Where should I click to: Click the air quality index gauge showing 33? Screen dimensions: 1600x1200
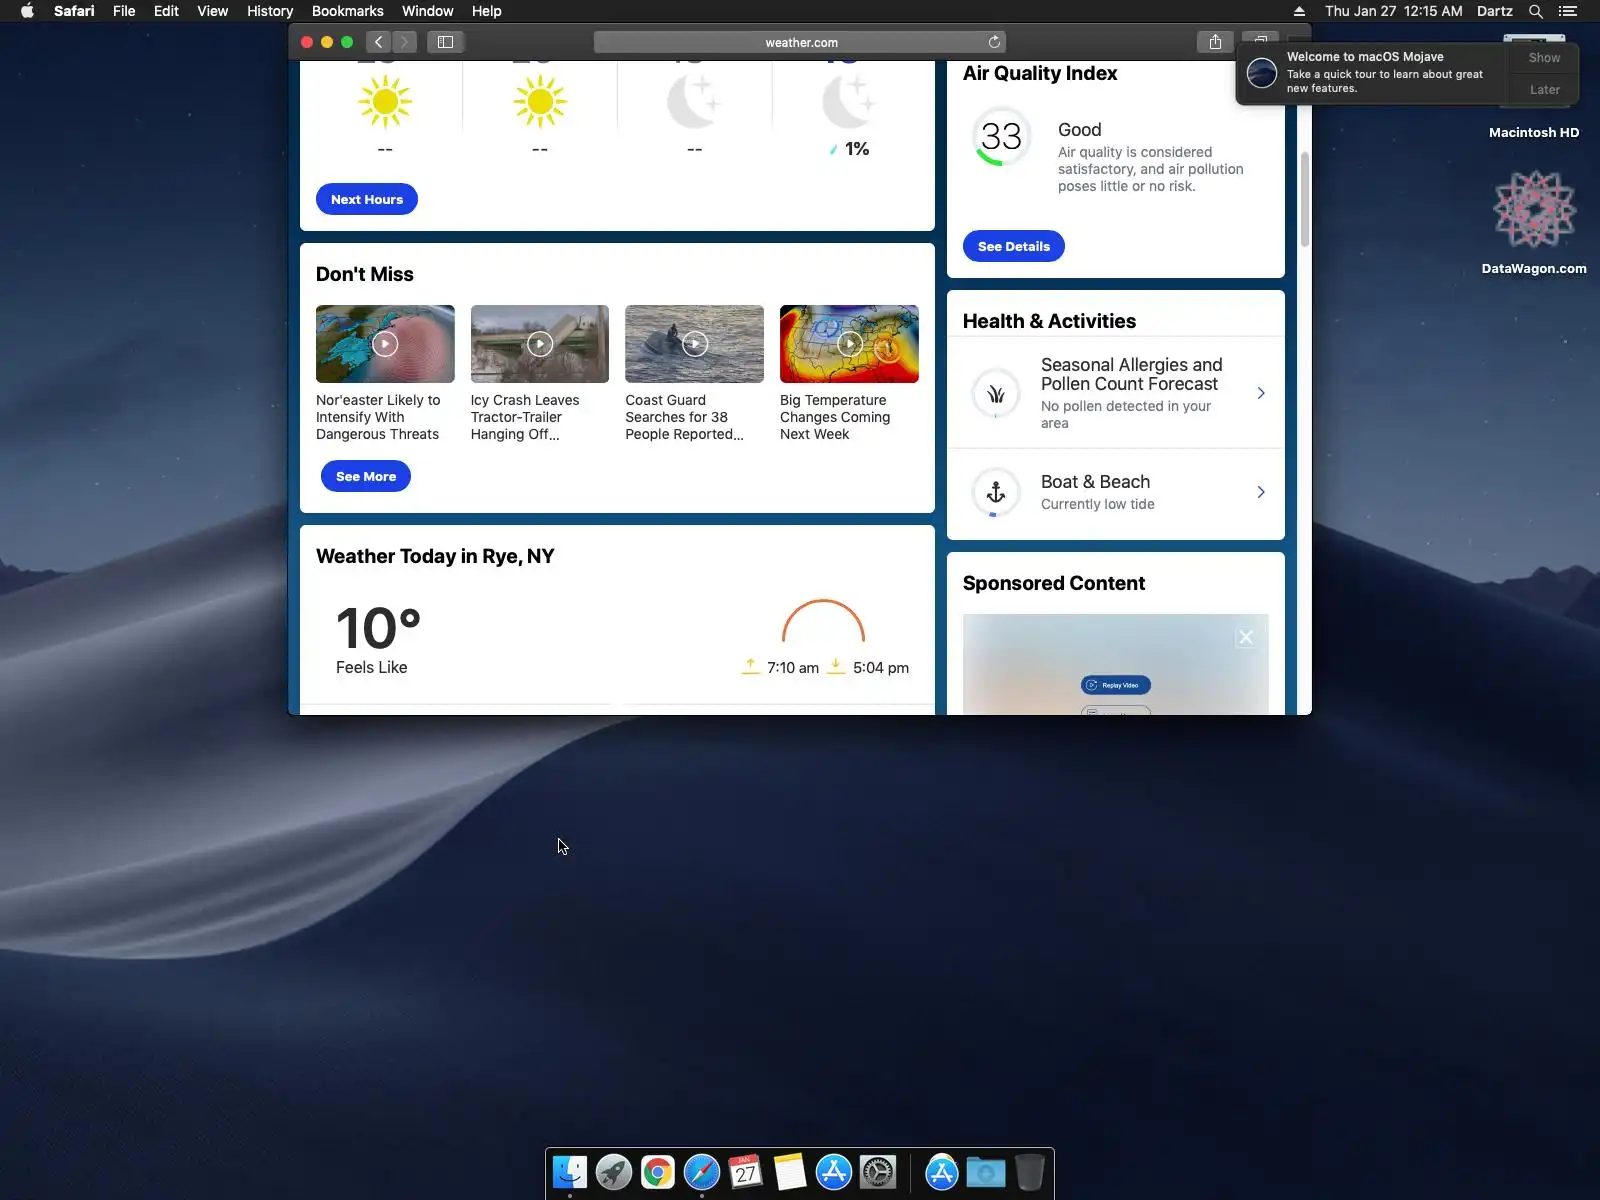[x=1001, y=137]
